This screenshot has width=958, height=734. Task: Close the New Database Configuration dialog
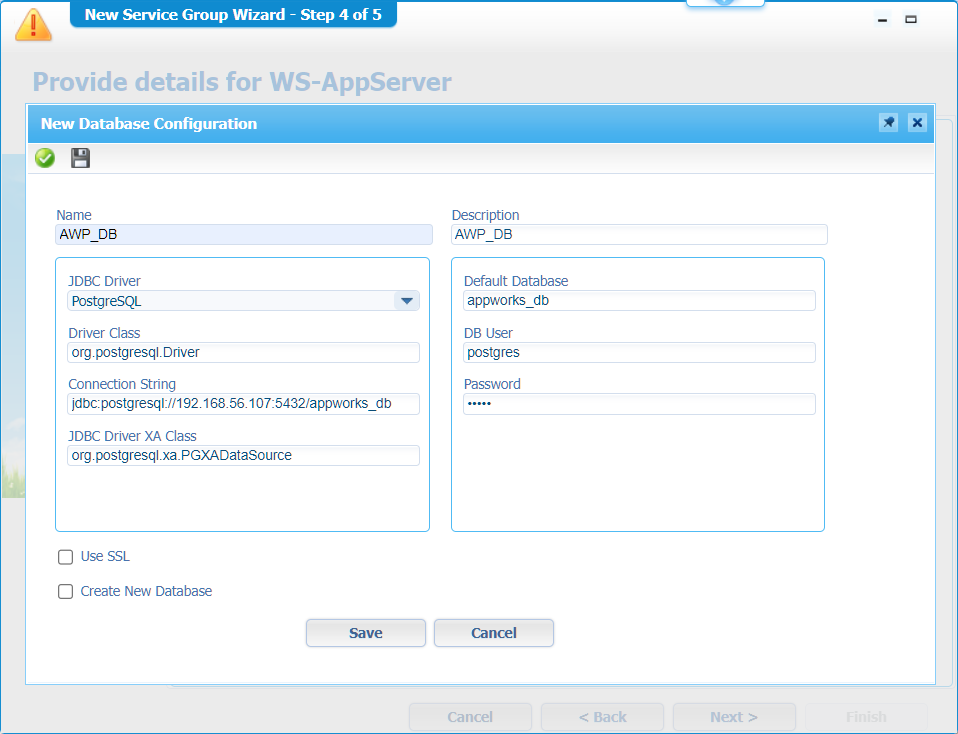(917, 123)
